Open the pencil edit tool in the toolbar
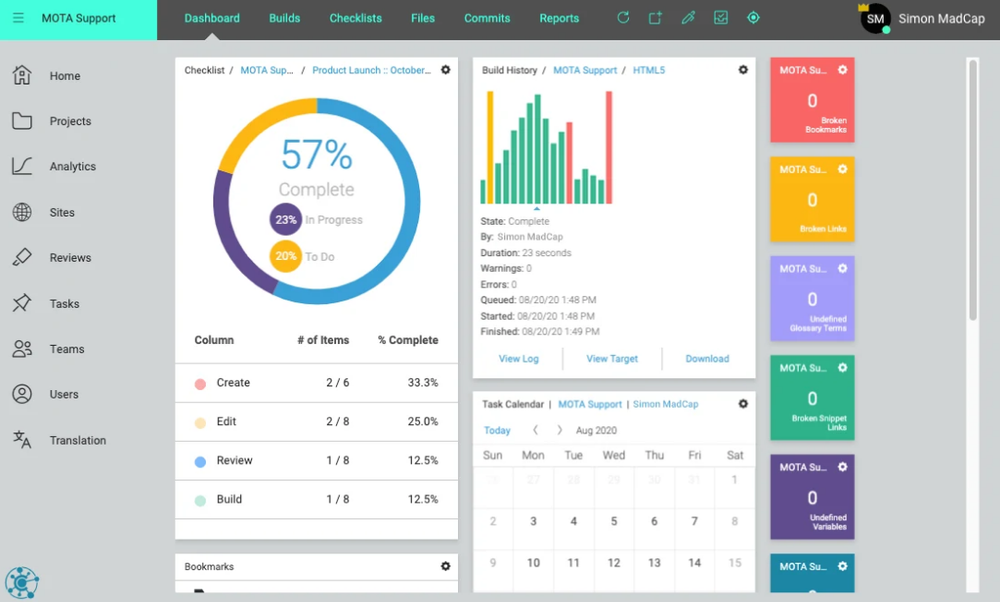The height and width of the screenshot is (602, 1000). (688, 17)
